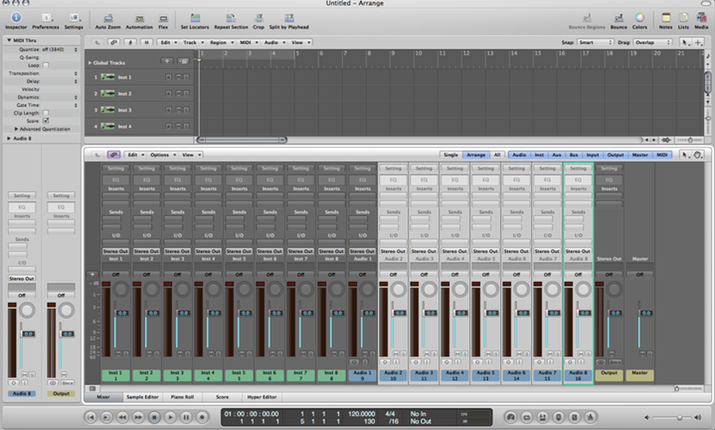
Task: Click the Preferences toolbar icon
Action: pyautogui.click(x=45, y=17)
